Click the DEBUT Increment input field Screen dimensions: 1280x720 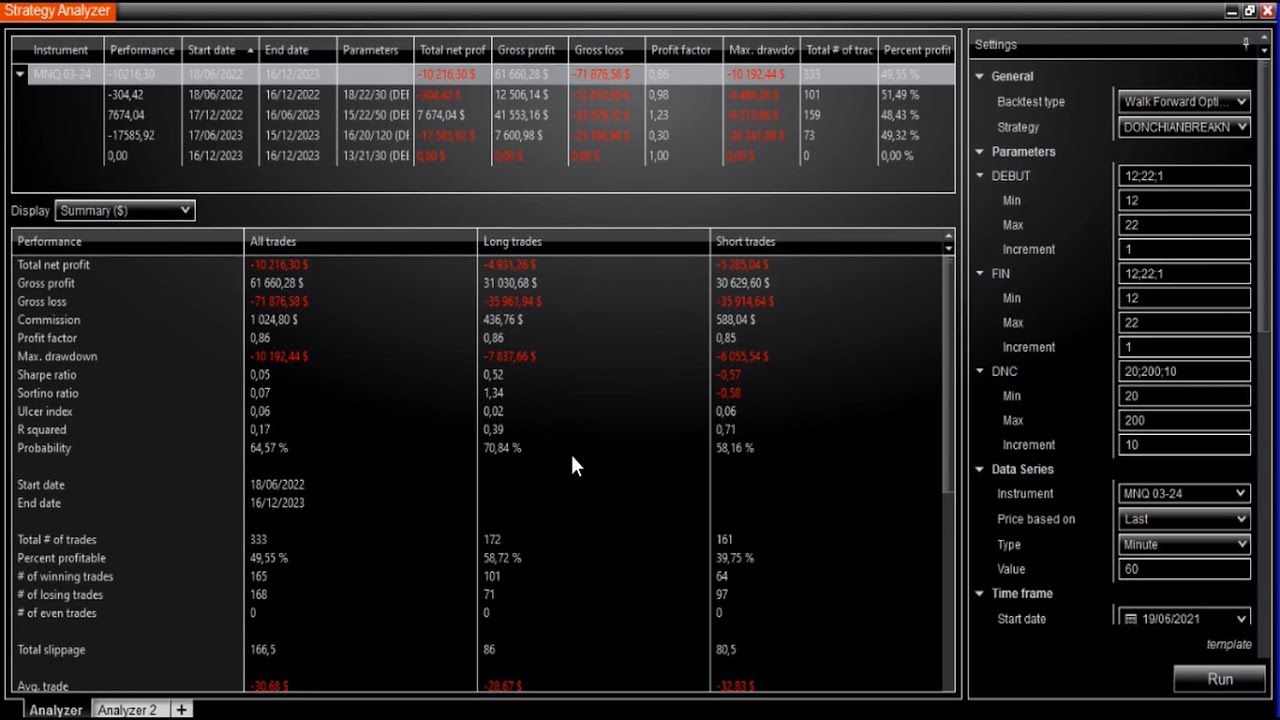[1184, 249]
